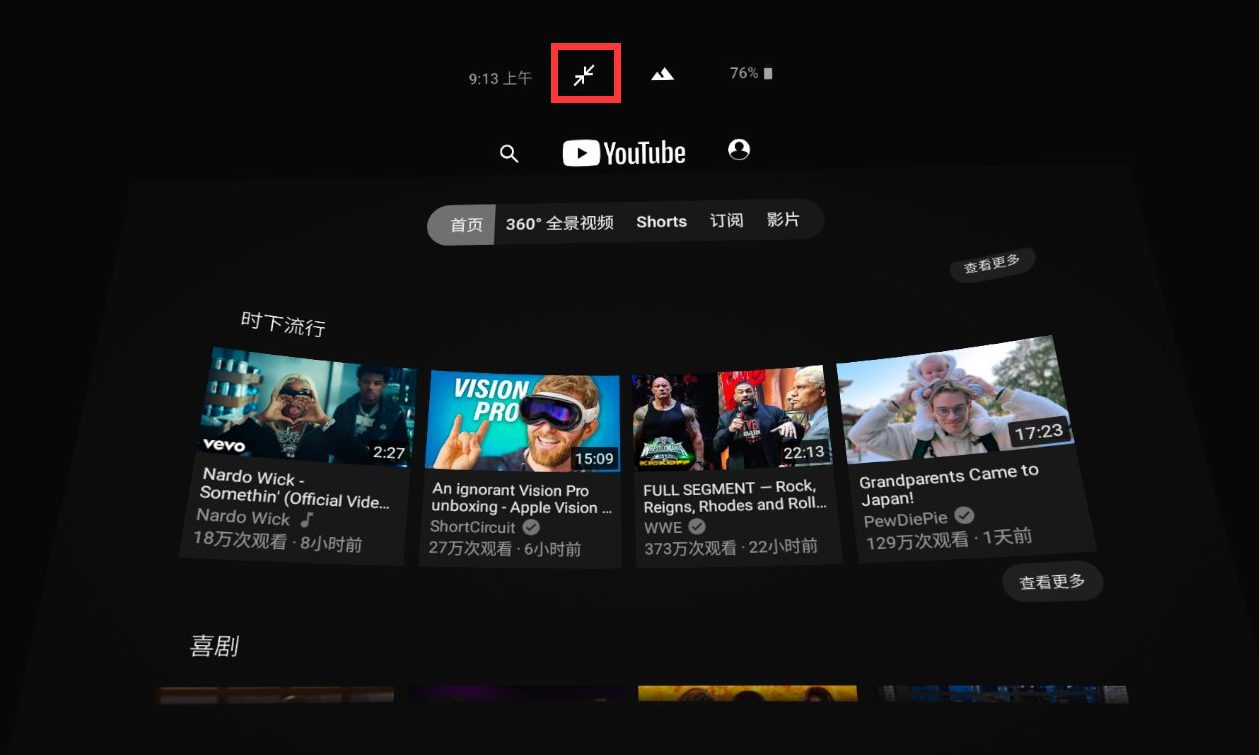Click the title "An ignorant Vision Pro unboxing"
Viewport: 1259px width, 755px height.
pos(522,498)
